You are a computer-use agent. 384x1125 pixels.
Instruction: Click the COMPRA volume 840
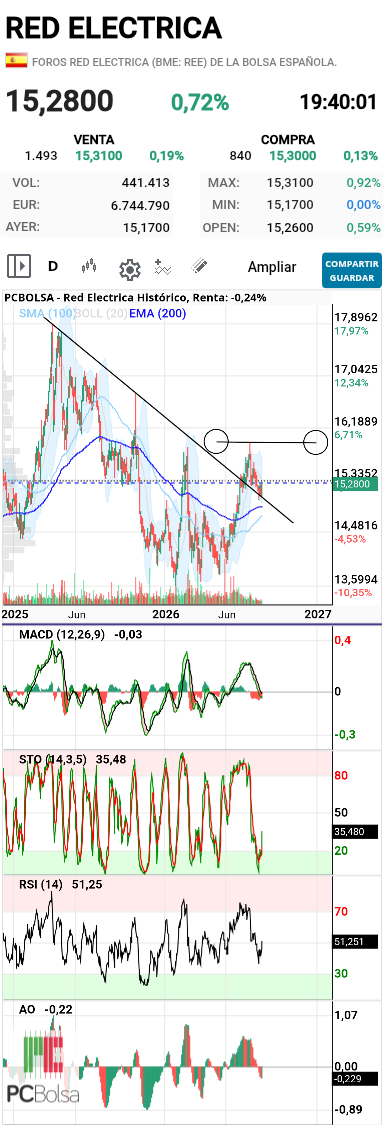tap(240, 156)
